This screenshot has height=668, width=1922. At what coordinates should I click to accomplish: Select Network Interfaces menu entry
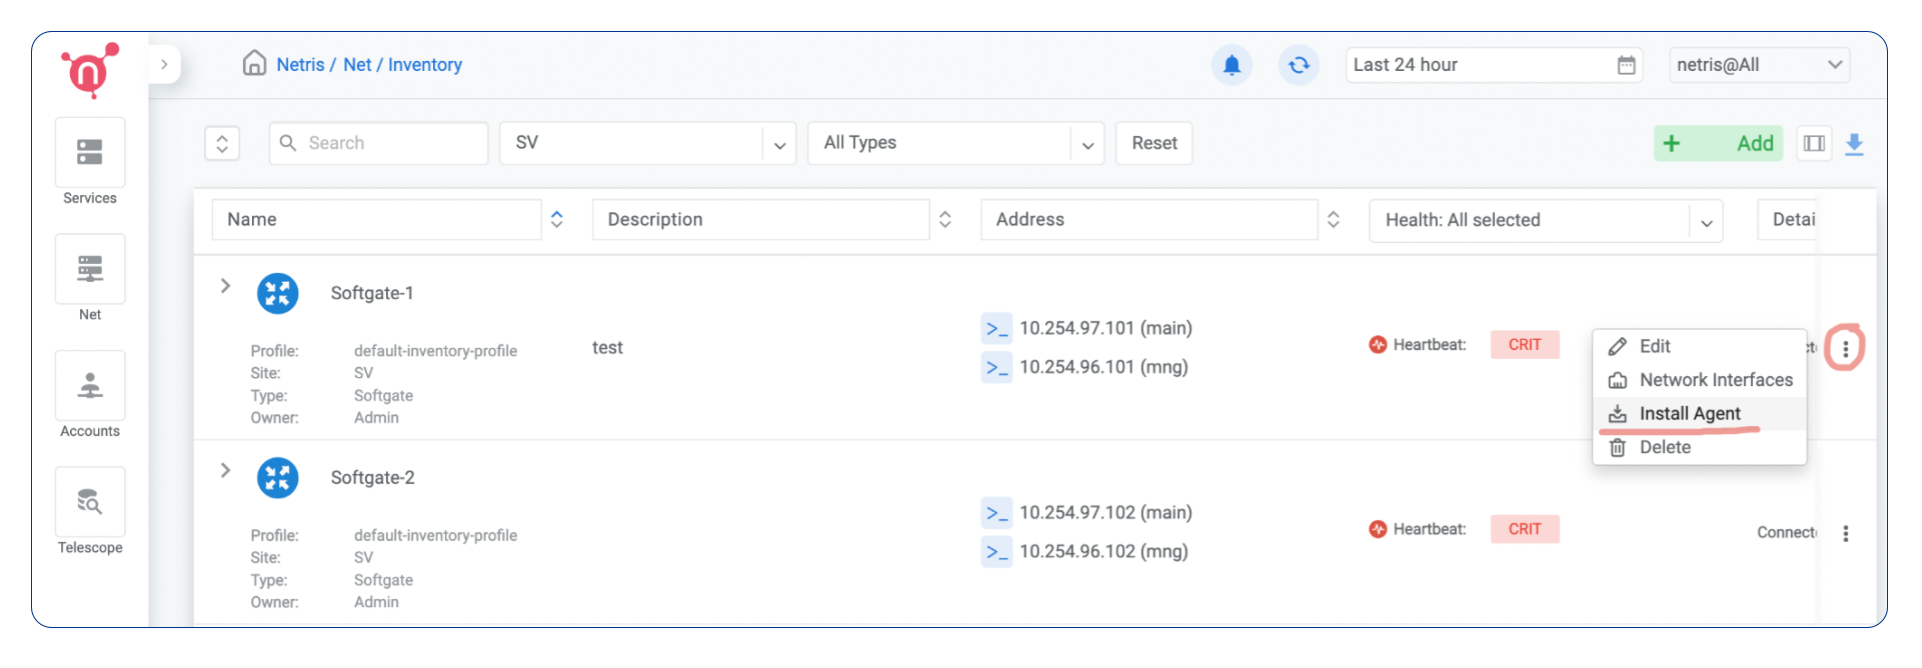tap(1715, 380)
